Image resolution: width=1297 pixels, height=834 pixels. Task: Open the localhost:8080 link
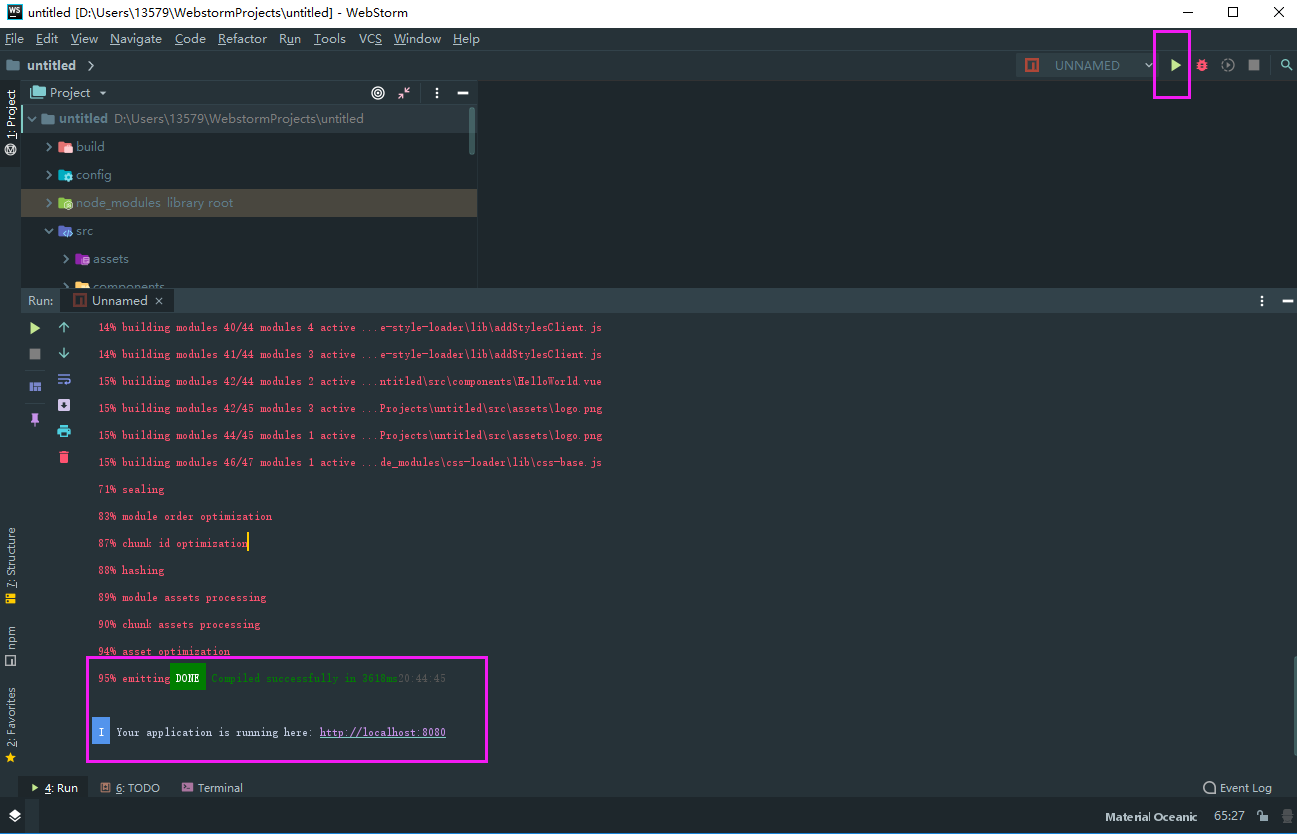382,732
